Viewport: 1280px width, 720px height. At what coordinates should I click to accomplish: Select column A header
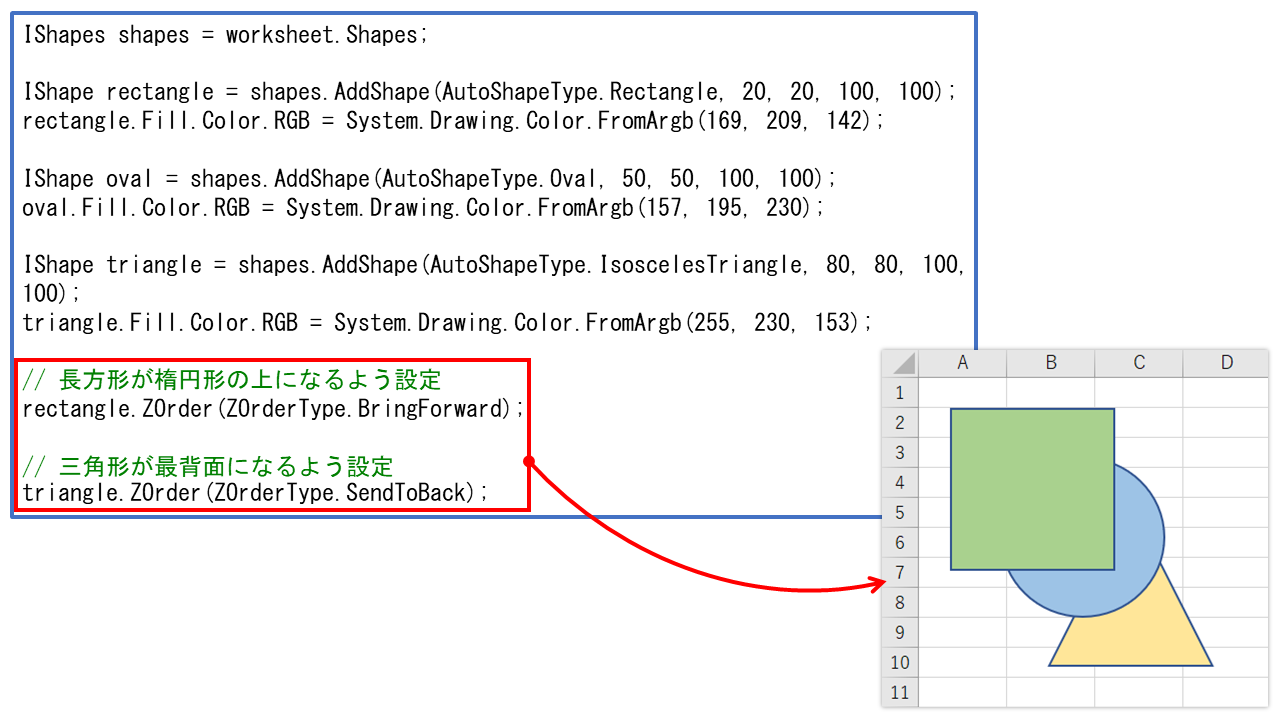point(962,363)
